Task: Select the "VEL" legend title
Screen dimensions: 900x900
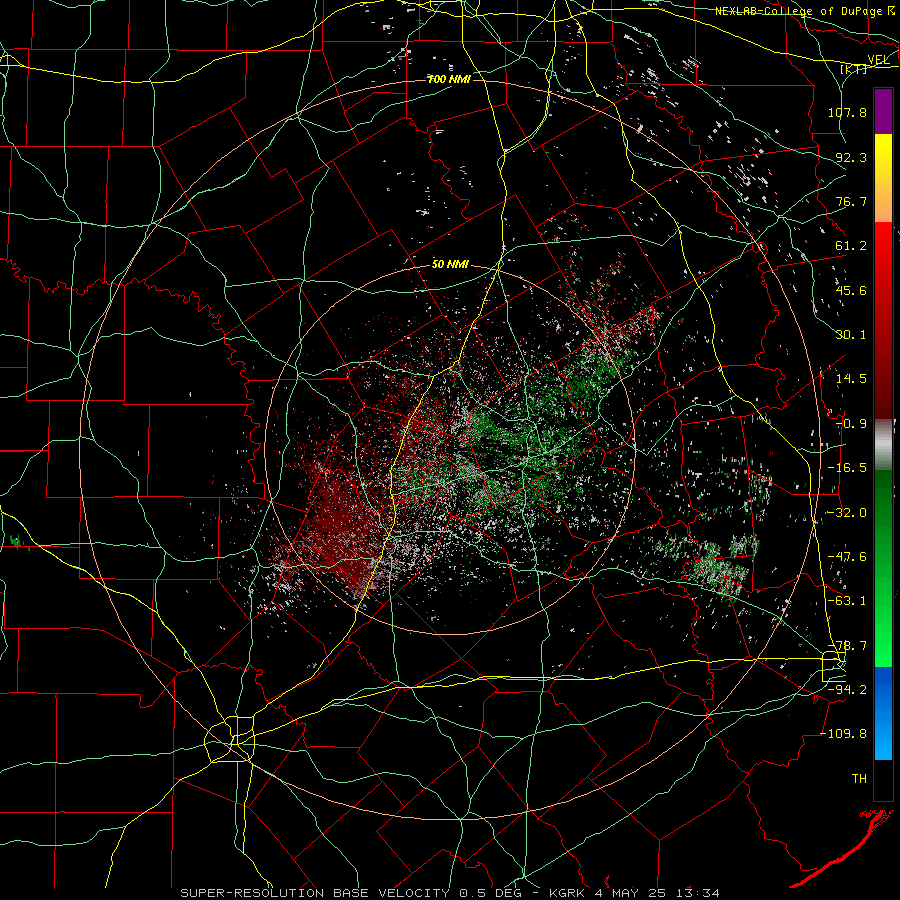Action: click(878, 60)
